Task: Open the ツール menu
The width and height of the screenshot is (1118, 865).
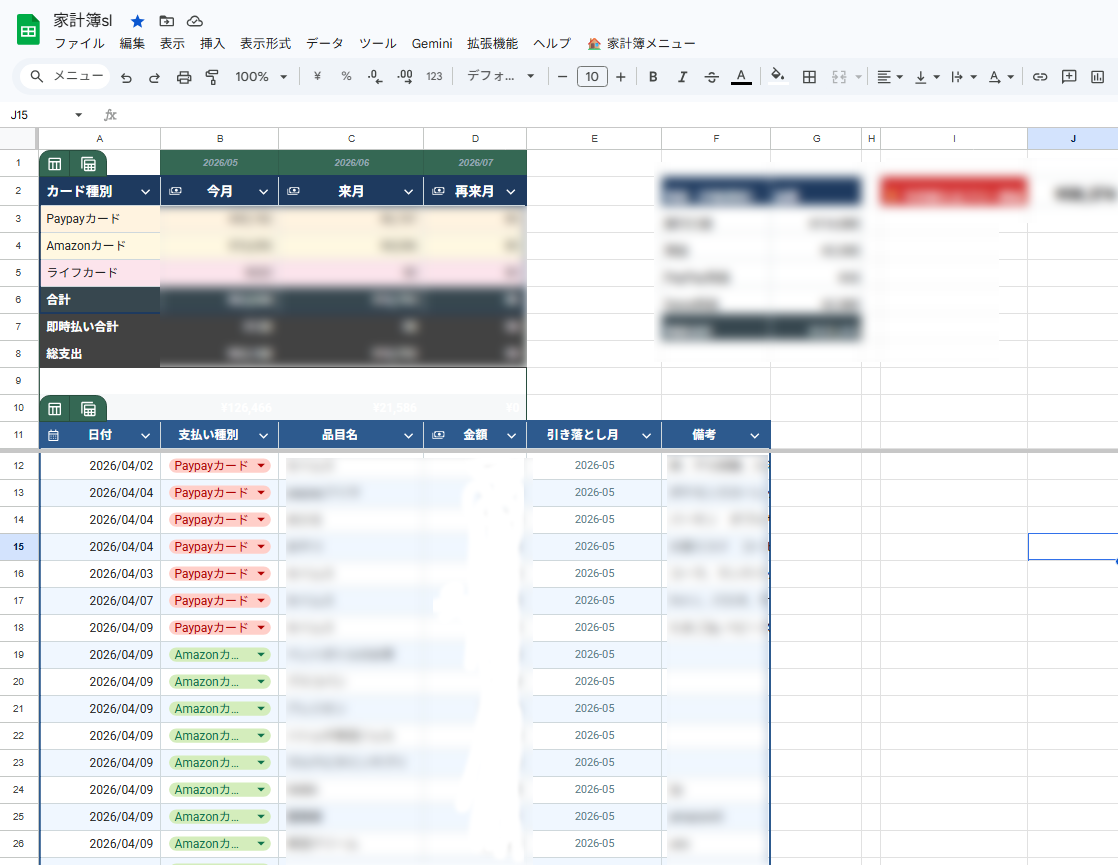Action: coord(377,43)
